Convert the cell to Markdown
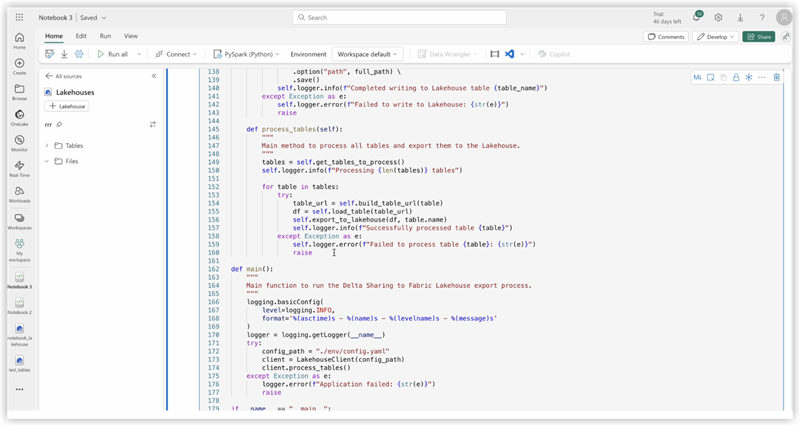The image size is (800, 426). [697, 78]
